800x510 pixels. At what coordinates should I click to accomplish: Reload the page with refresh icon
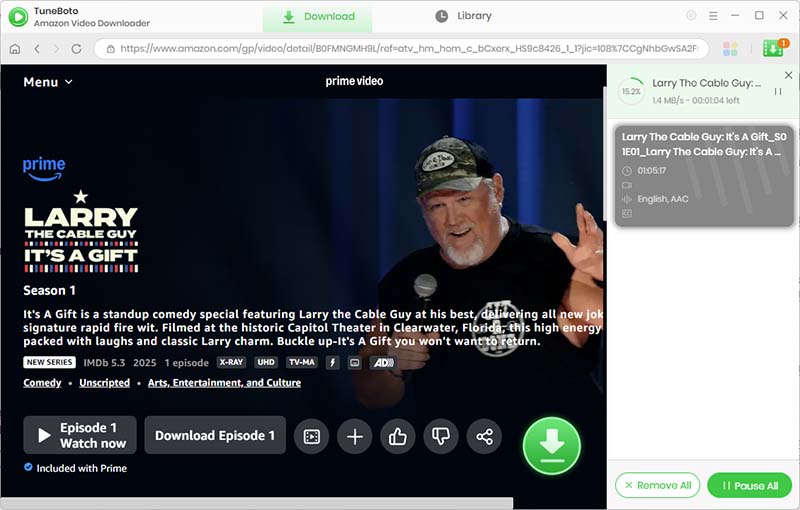pos(76,49)
